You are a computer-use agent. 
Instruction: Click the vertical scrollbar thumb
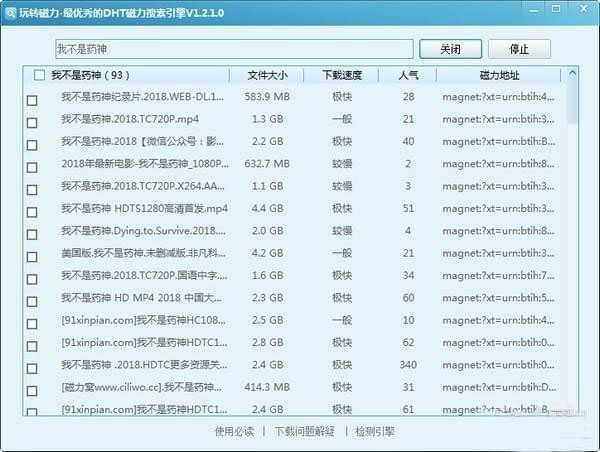point(572,101)
